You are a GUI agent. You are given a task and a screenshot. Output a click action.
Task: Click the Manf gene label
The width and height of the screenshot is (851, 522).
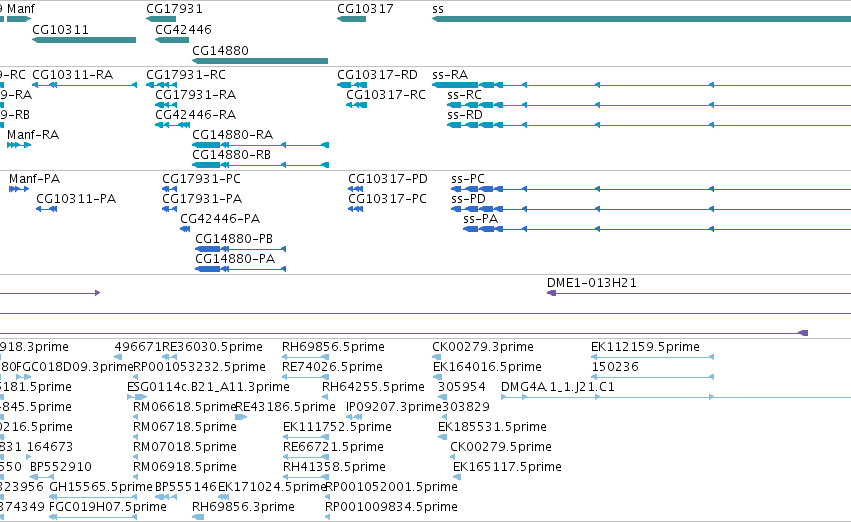coord(21,9)
